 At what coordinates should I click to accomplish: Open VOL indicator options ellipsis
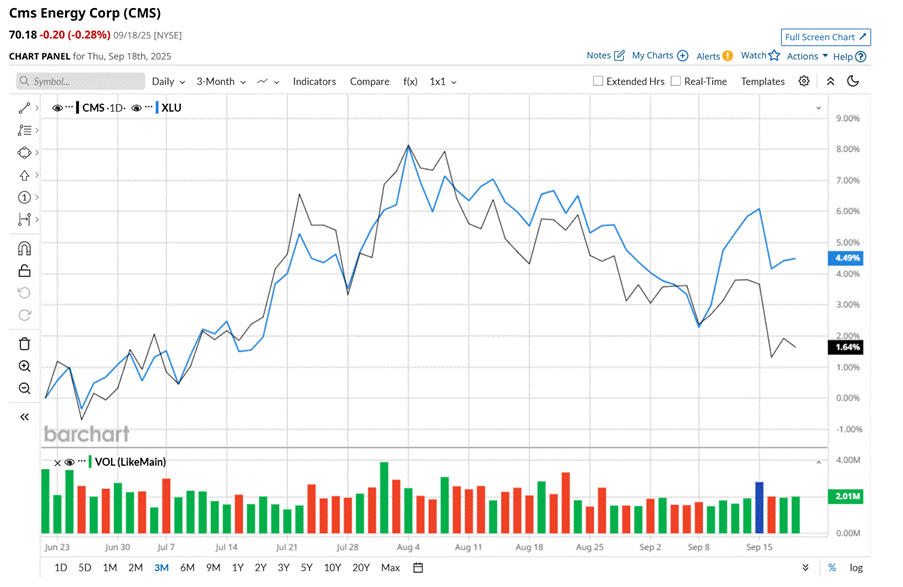(x=82, y=461)
